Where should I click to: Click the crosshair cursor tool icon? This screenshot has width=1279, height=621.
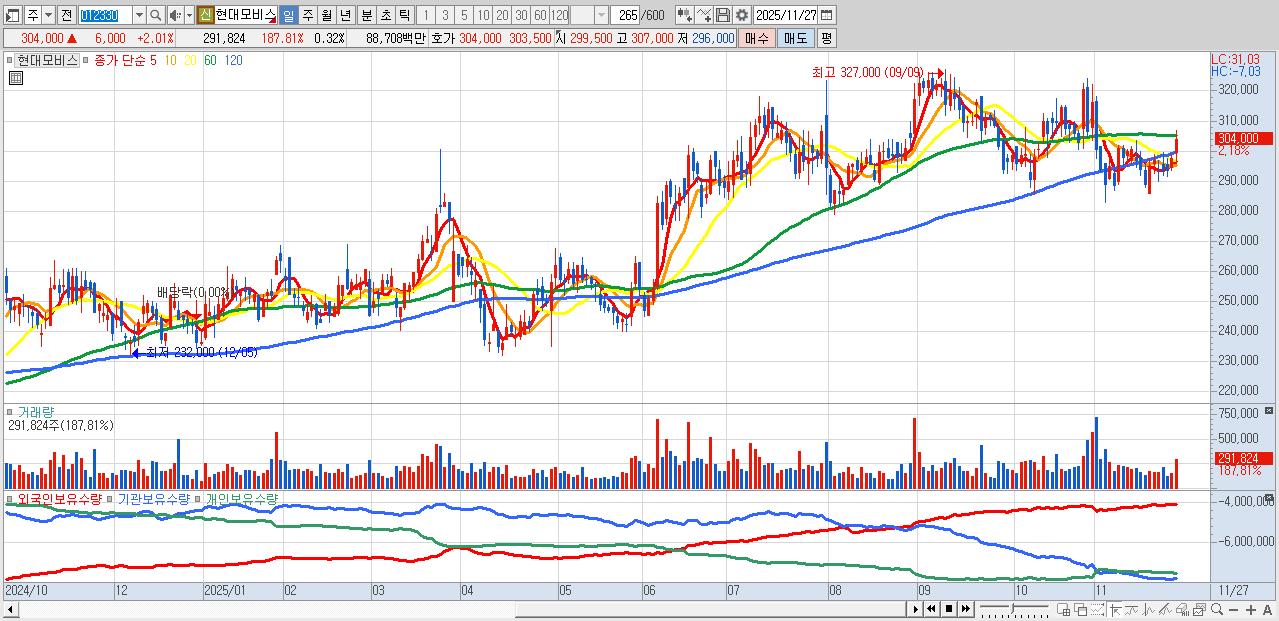click(1116, 610)
